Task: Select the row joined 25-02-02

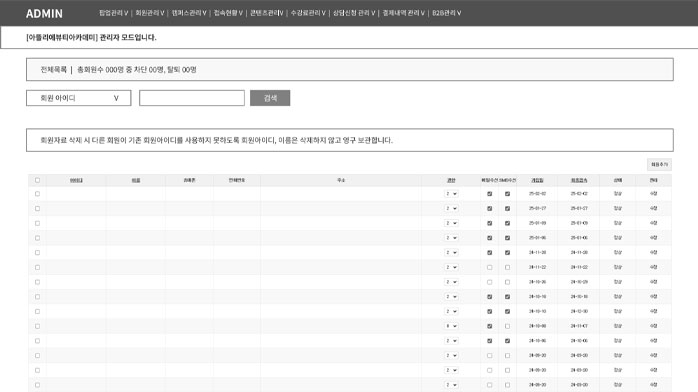Action: coord(37,194)
